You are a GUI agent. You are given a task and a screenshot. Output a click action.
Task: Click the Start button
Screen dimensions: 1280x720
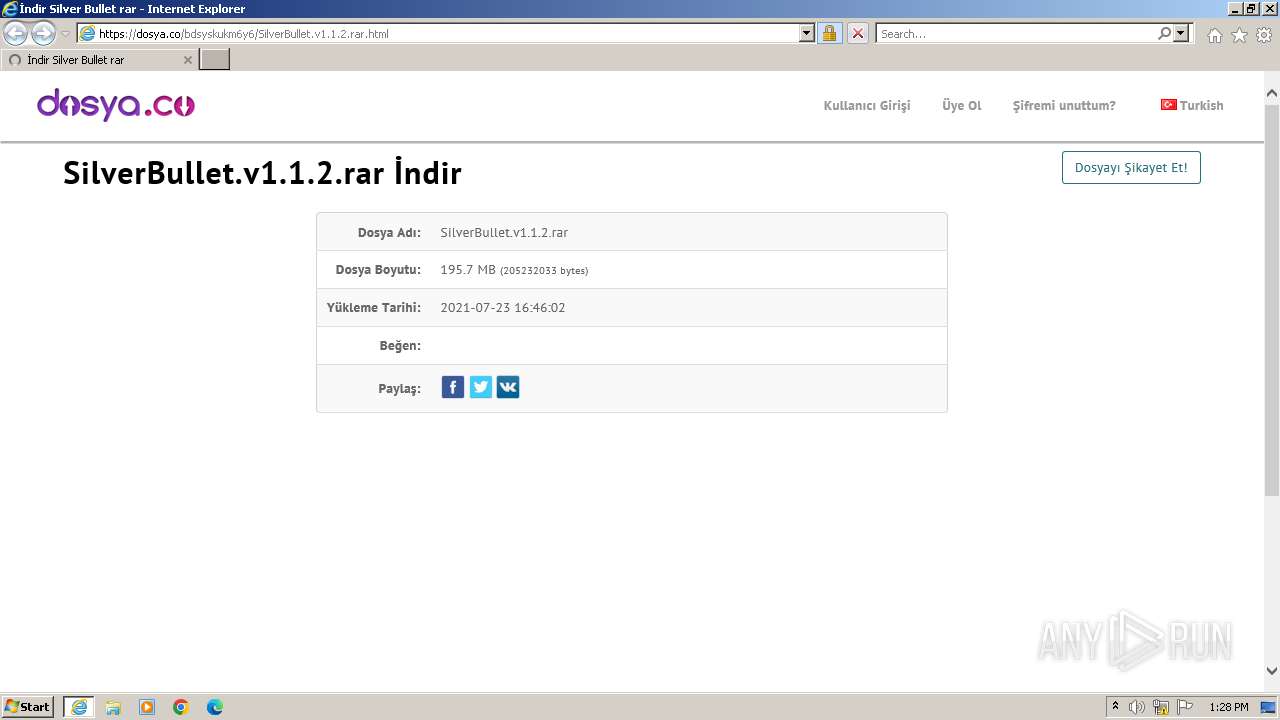[28, 707]
